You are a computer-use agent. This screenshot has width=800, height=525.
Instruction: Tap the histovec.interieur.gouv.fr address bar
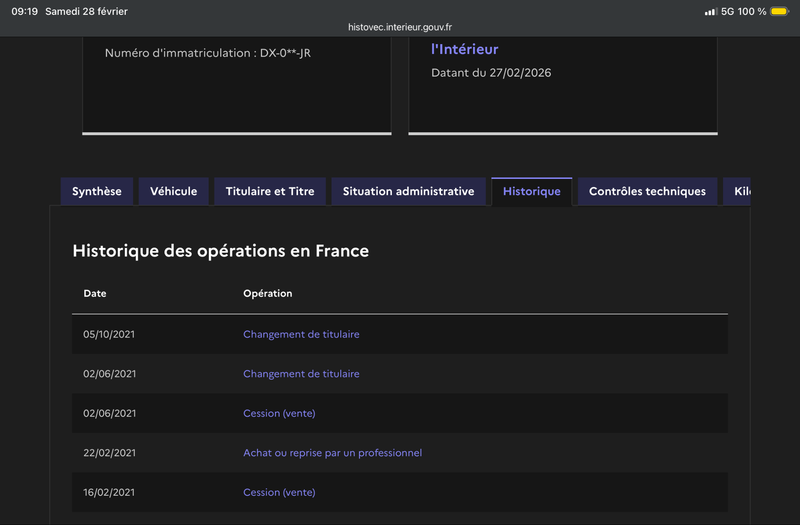400,28
